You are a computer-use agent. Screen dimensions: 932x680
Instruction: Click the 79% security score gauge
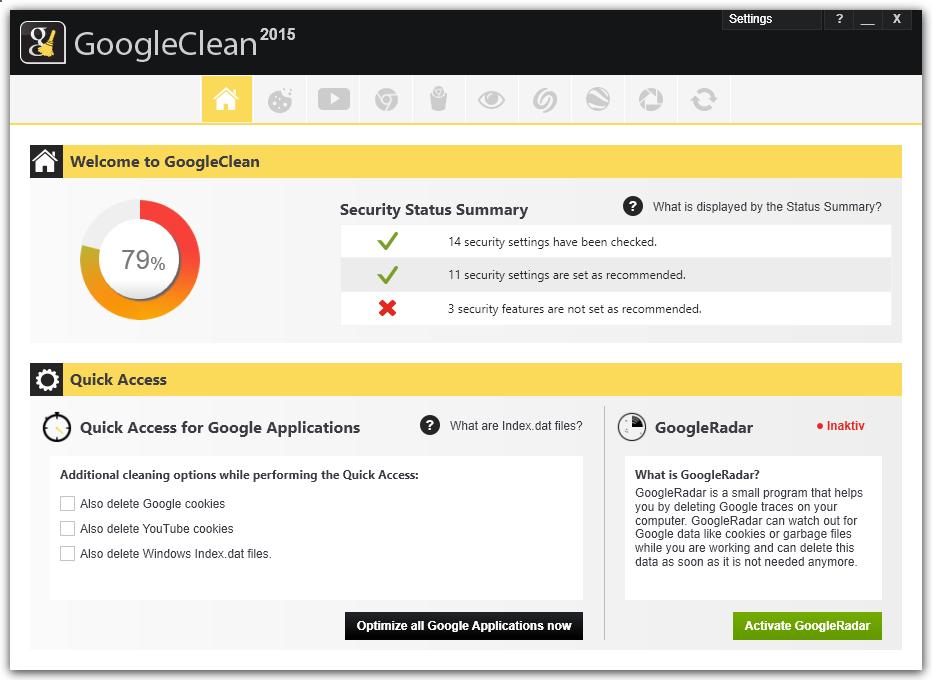140,260
